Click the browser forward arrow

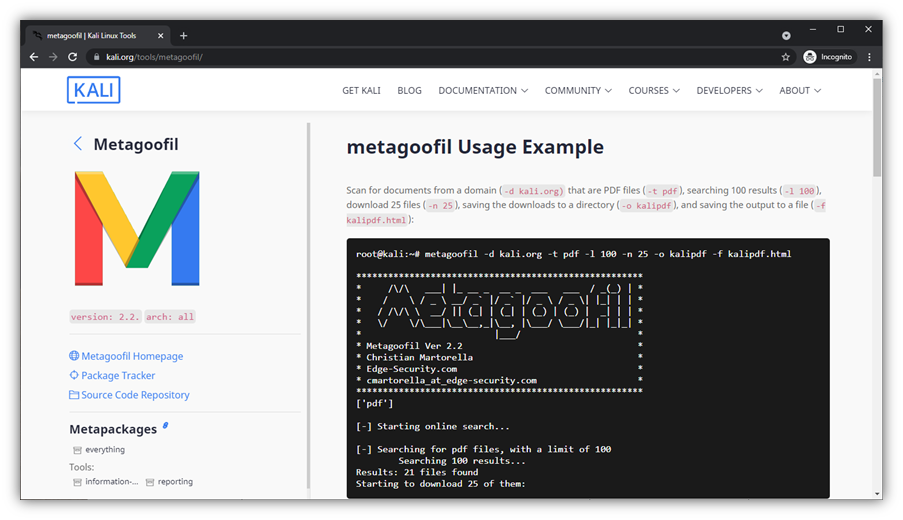53,57
